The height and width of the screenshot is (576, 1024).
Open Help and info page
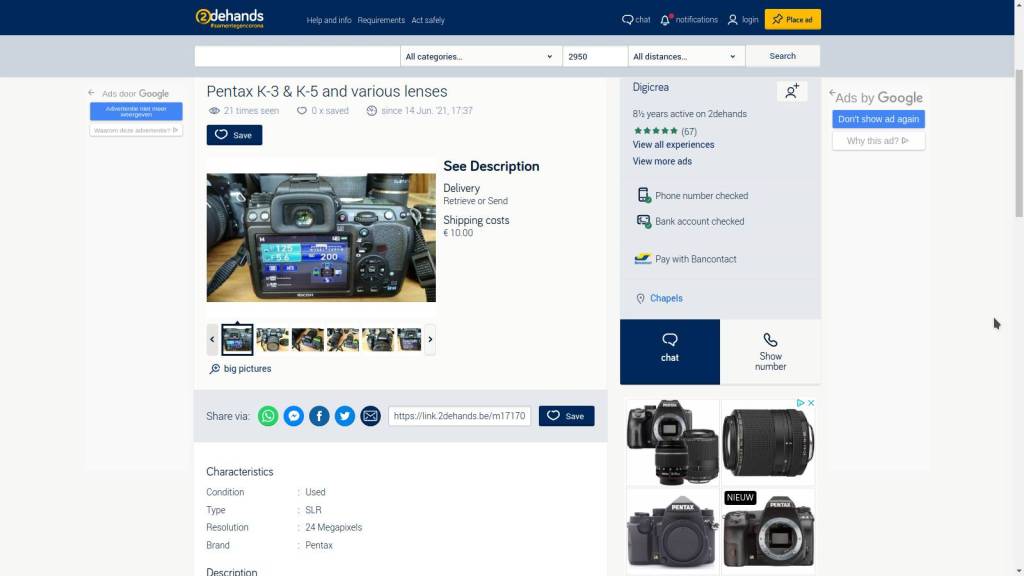(328, 20)
